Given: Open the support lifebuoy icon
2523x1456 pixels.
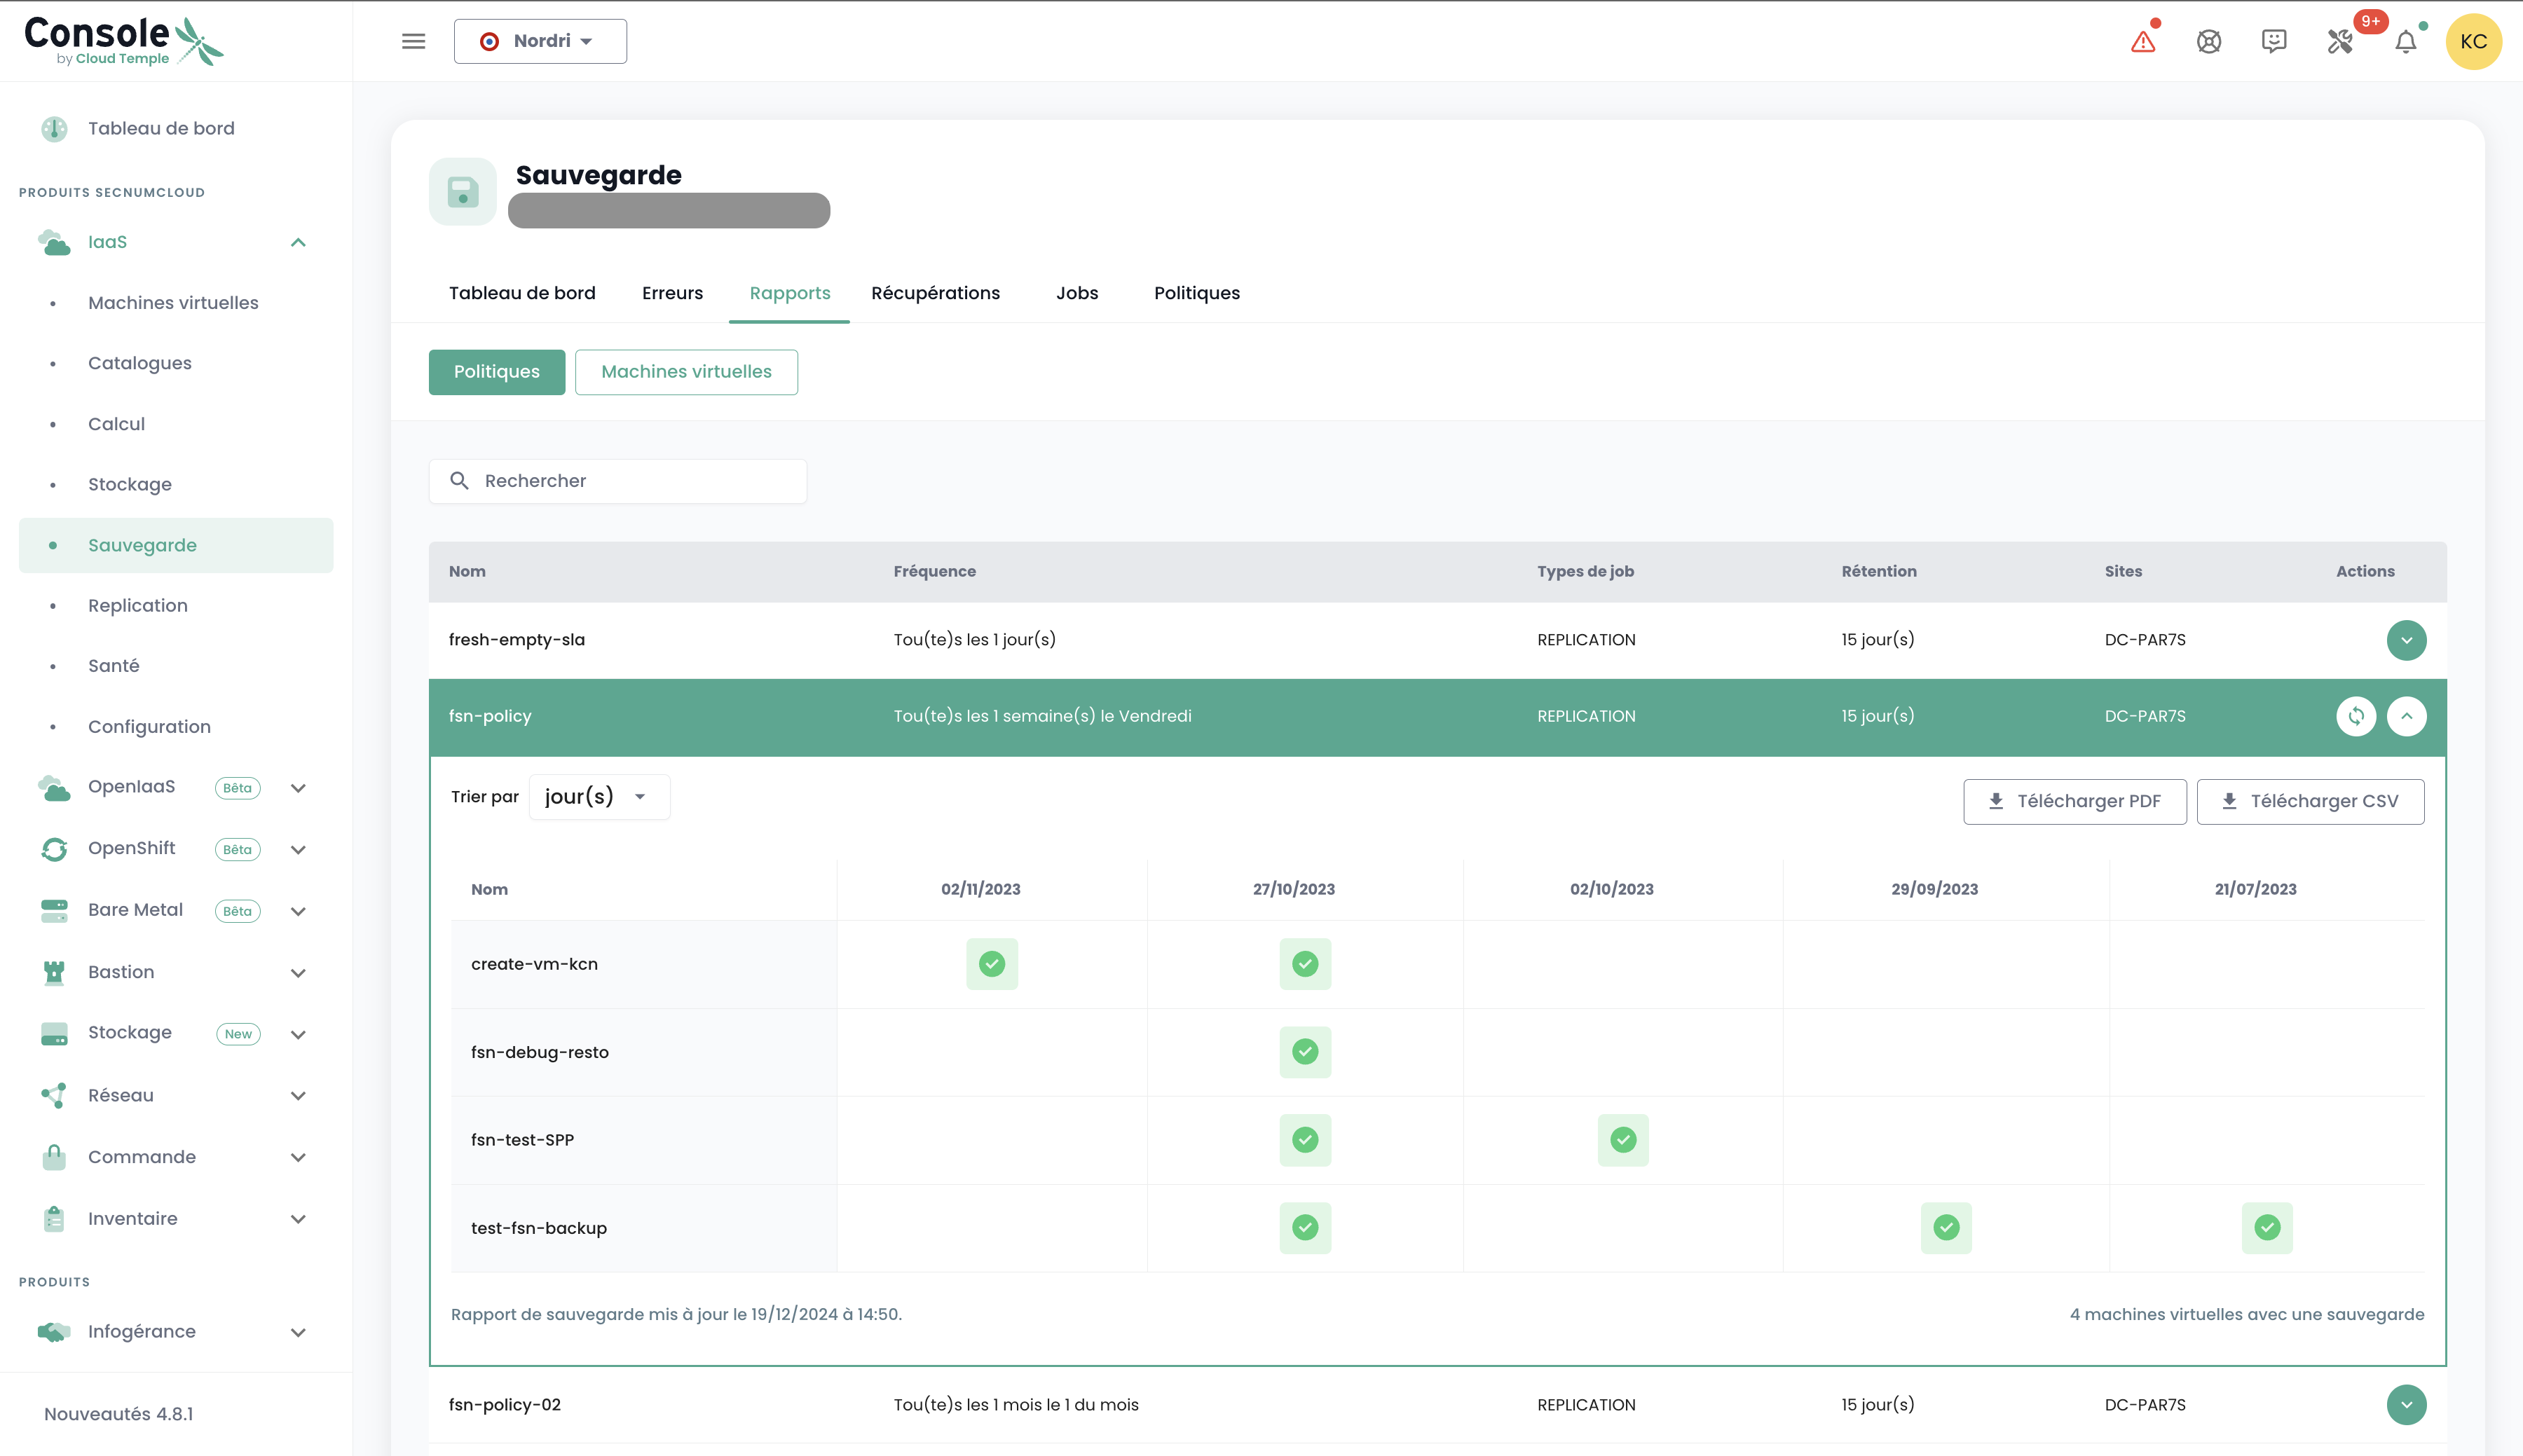Looking at the screenshot, I should click(x=2209, y=42).
